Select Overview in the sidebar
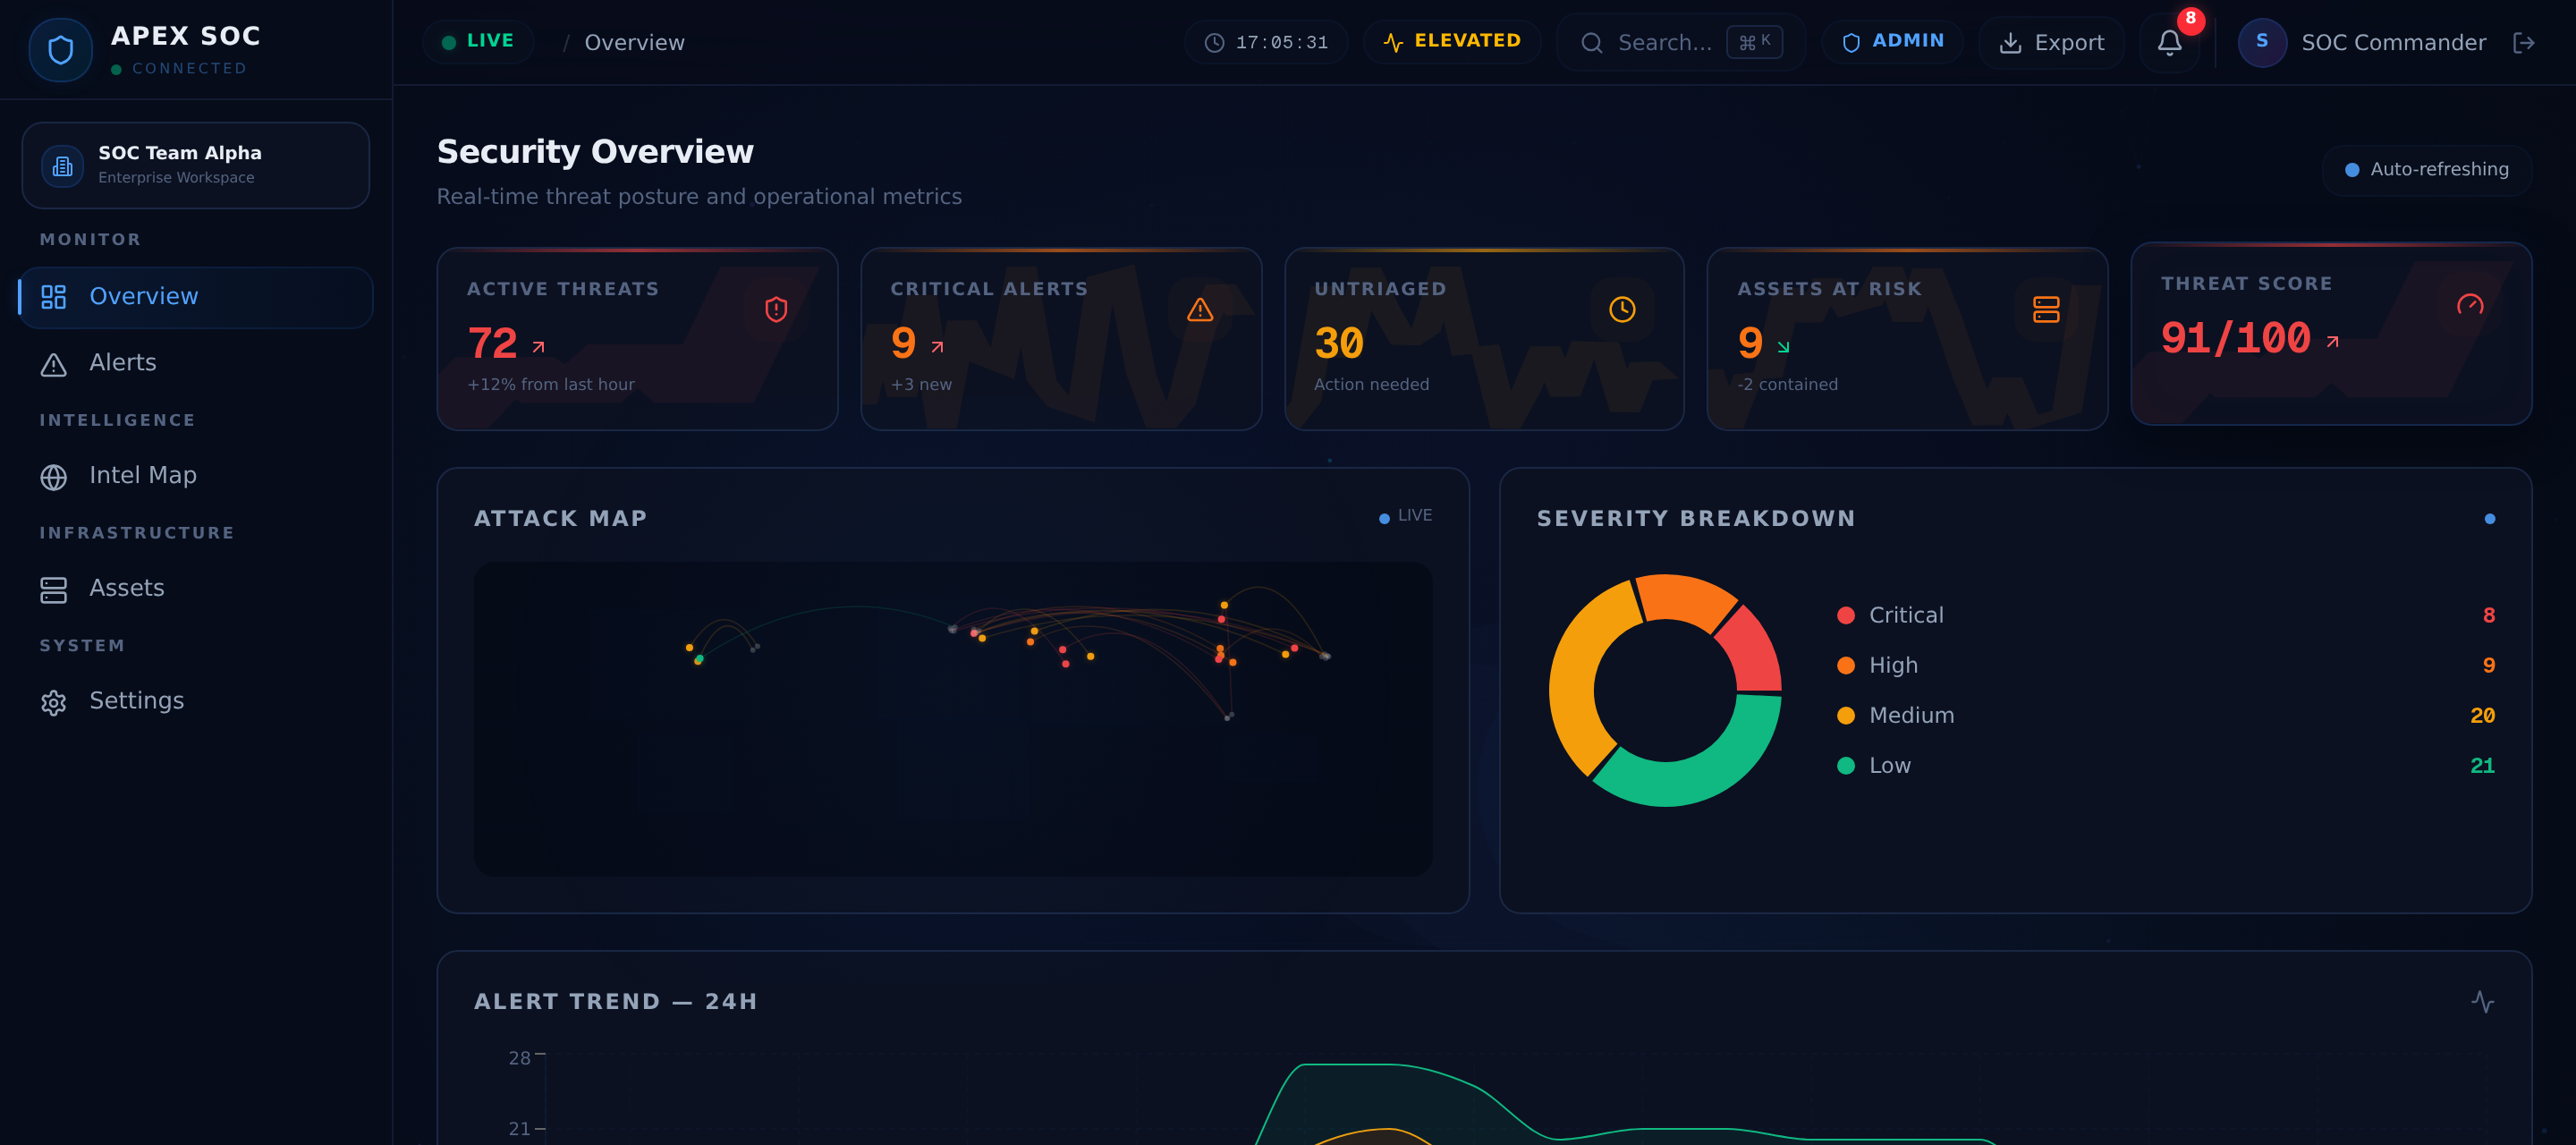Image resolution: width=2576 pixels, height=1145 pixels. tap(196, 297)
